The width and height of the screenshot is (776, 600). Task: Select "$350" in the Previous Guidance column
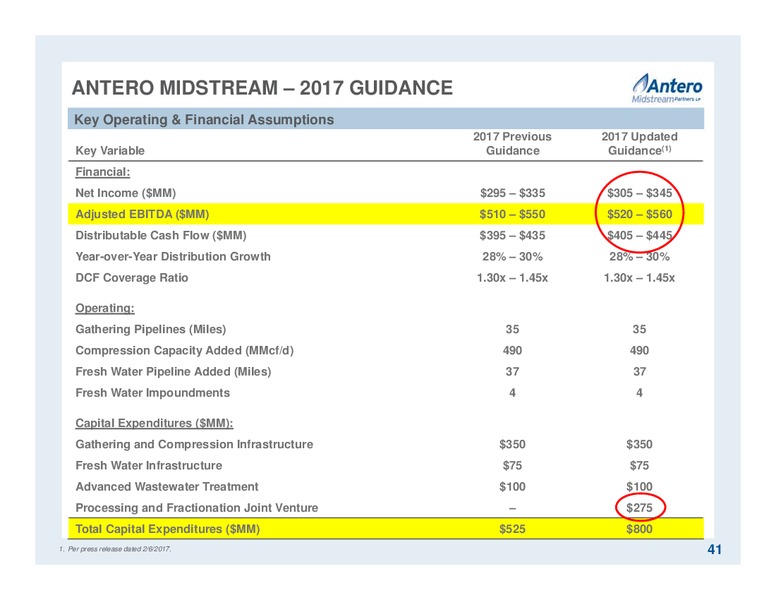pos(512,445)
